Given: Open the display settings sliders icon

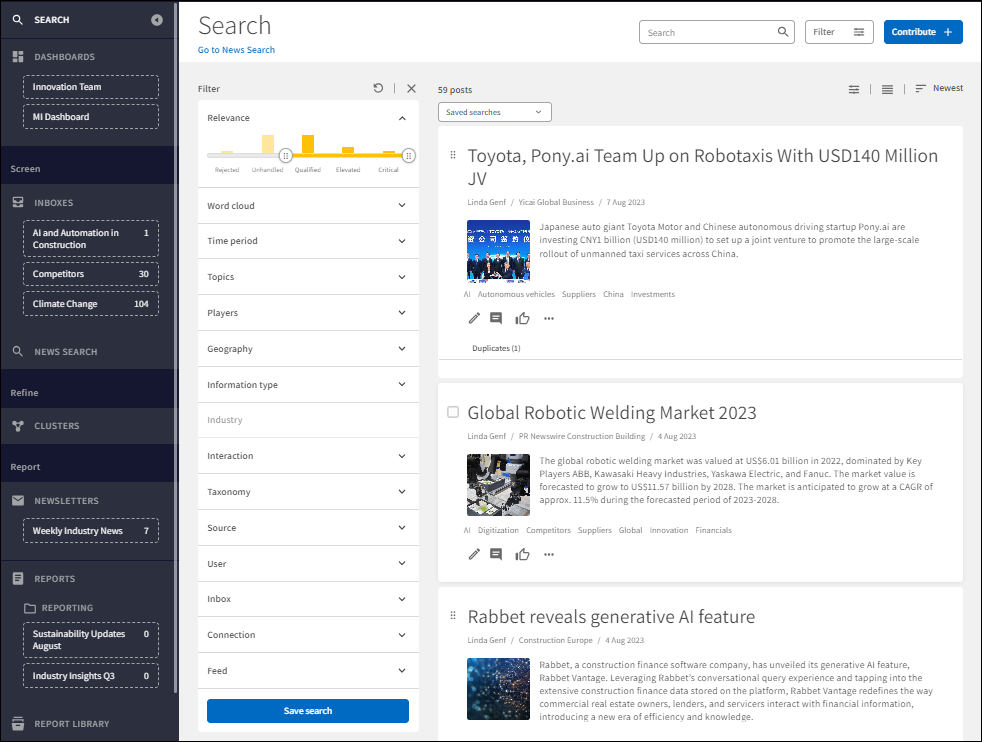Looking at the screenshot, I should tap(854, 89).
